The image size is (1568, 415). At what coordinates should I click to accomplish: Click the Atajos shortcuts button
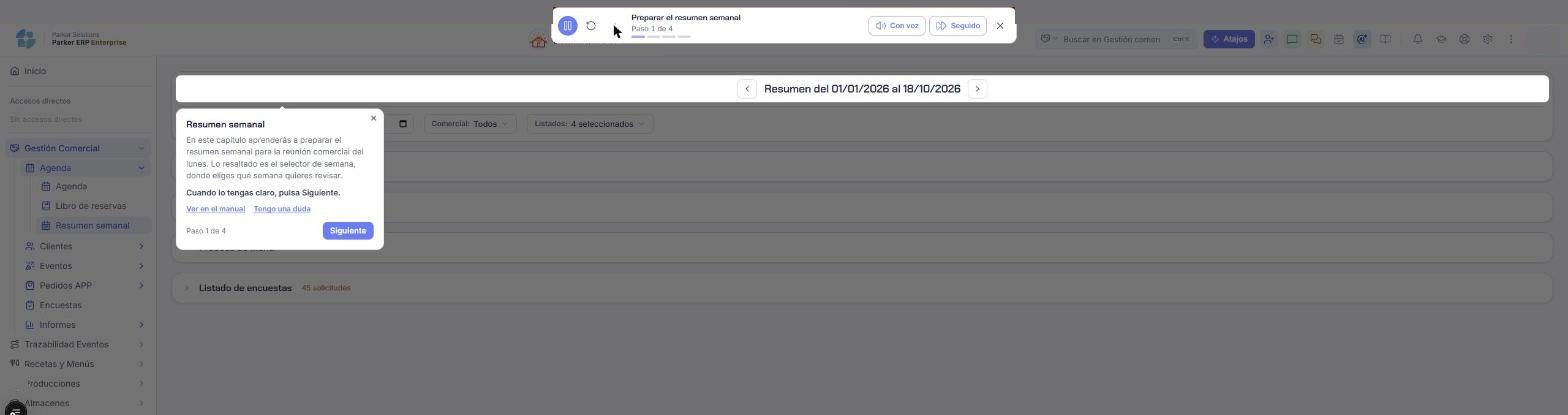coord(1229,39)
